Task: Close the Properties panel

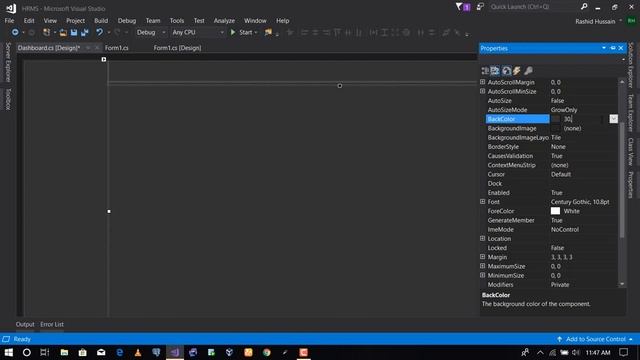Action: [621, 48]
